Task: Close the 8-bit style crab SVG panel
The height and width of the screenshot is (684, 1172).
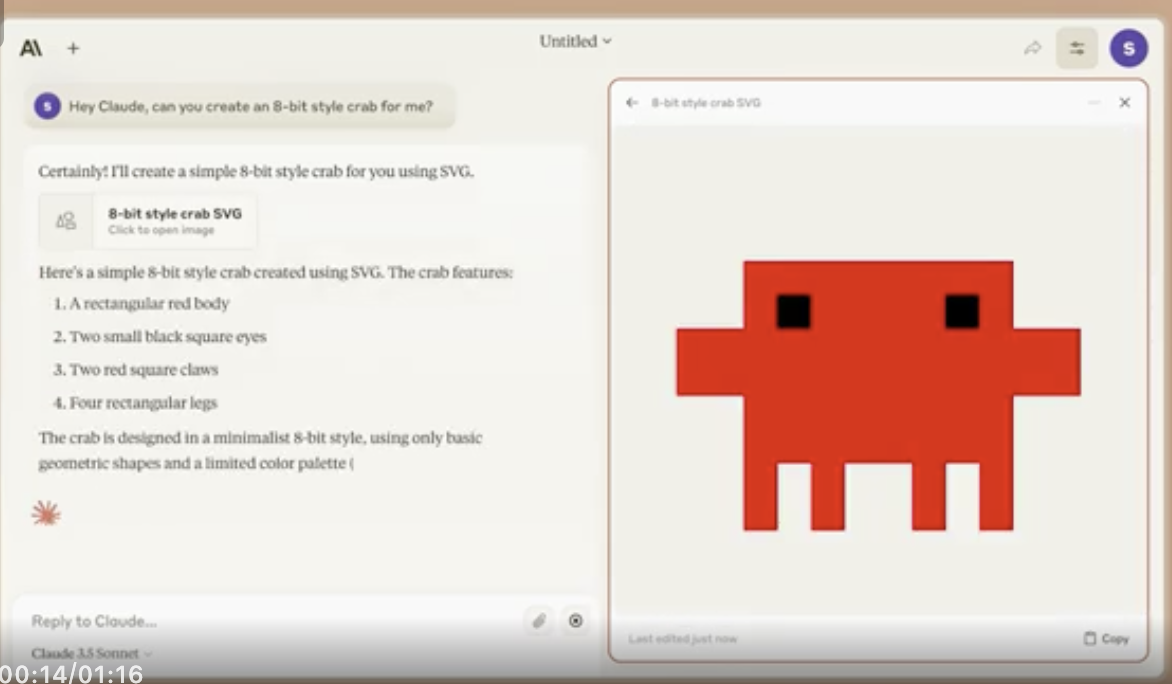Action: [1124, 102]
